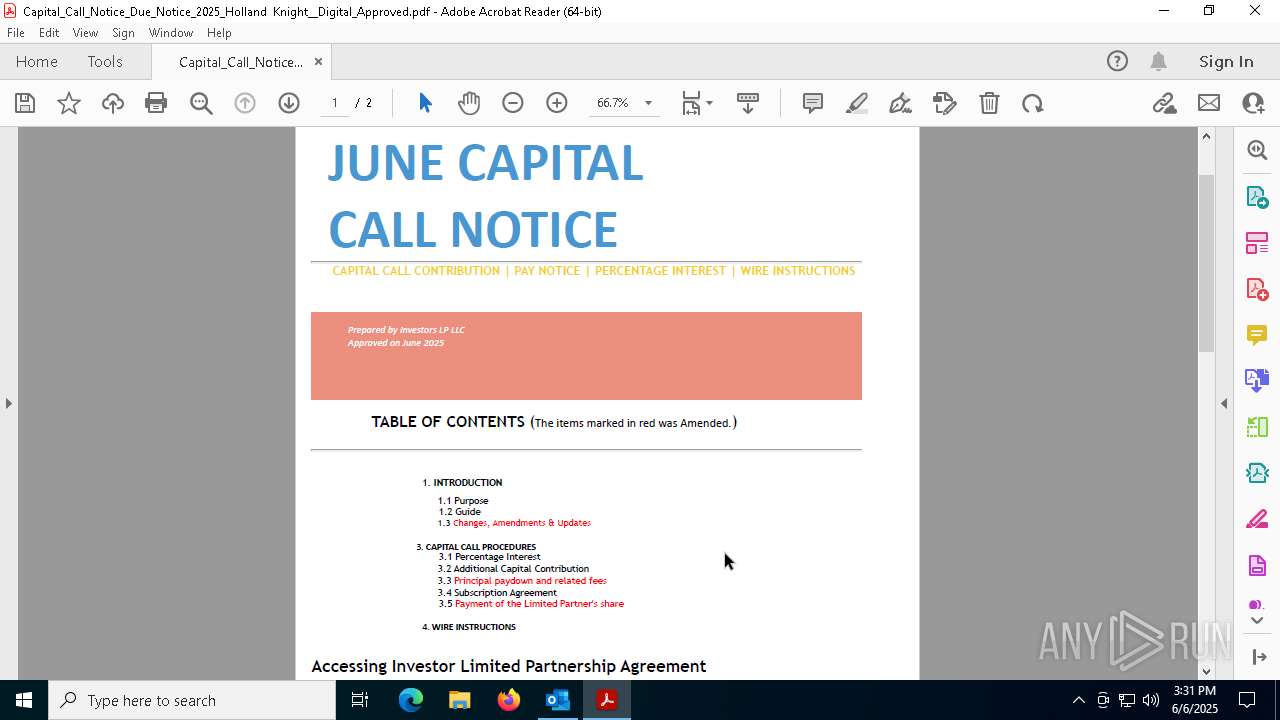Delete the page with the trash icon
The image size is (1280, 720).
point(989,103)
